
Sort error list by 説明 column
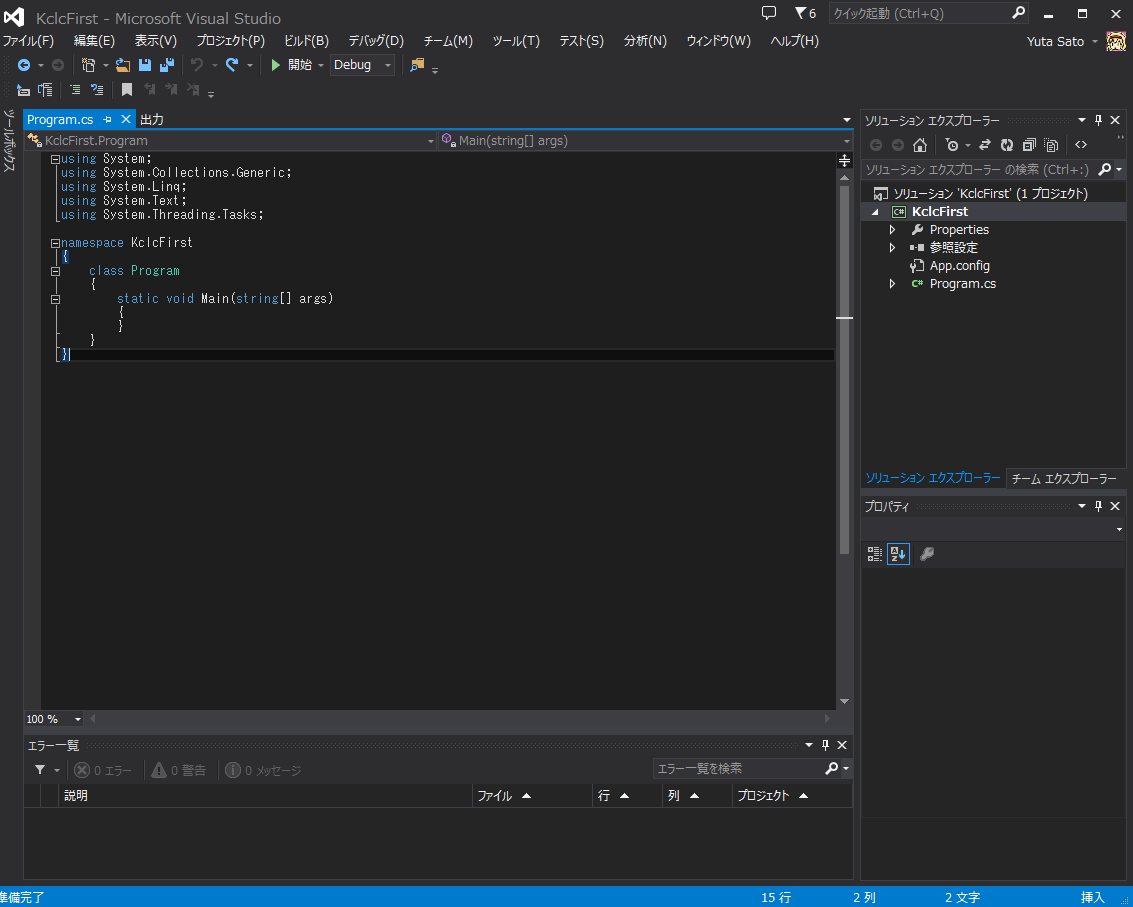[x=265, y=796]
